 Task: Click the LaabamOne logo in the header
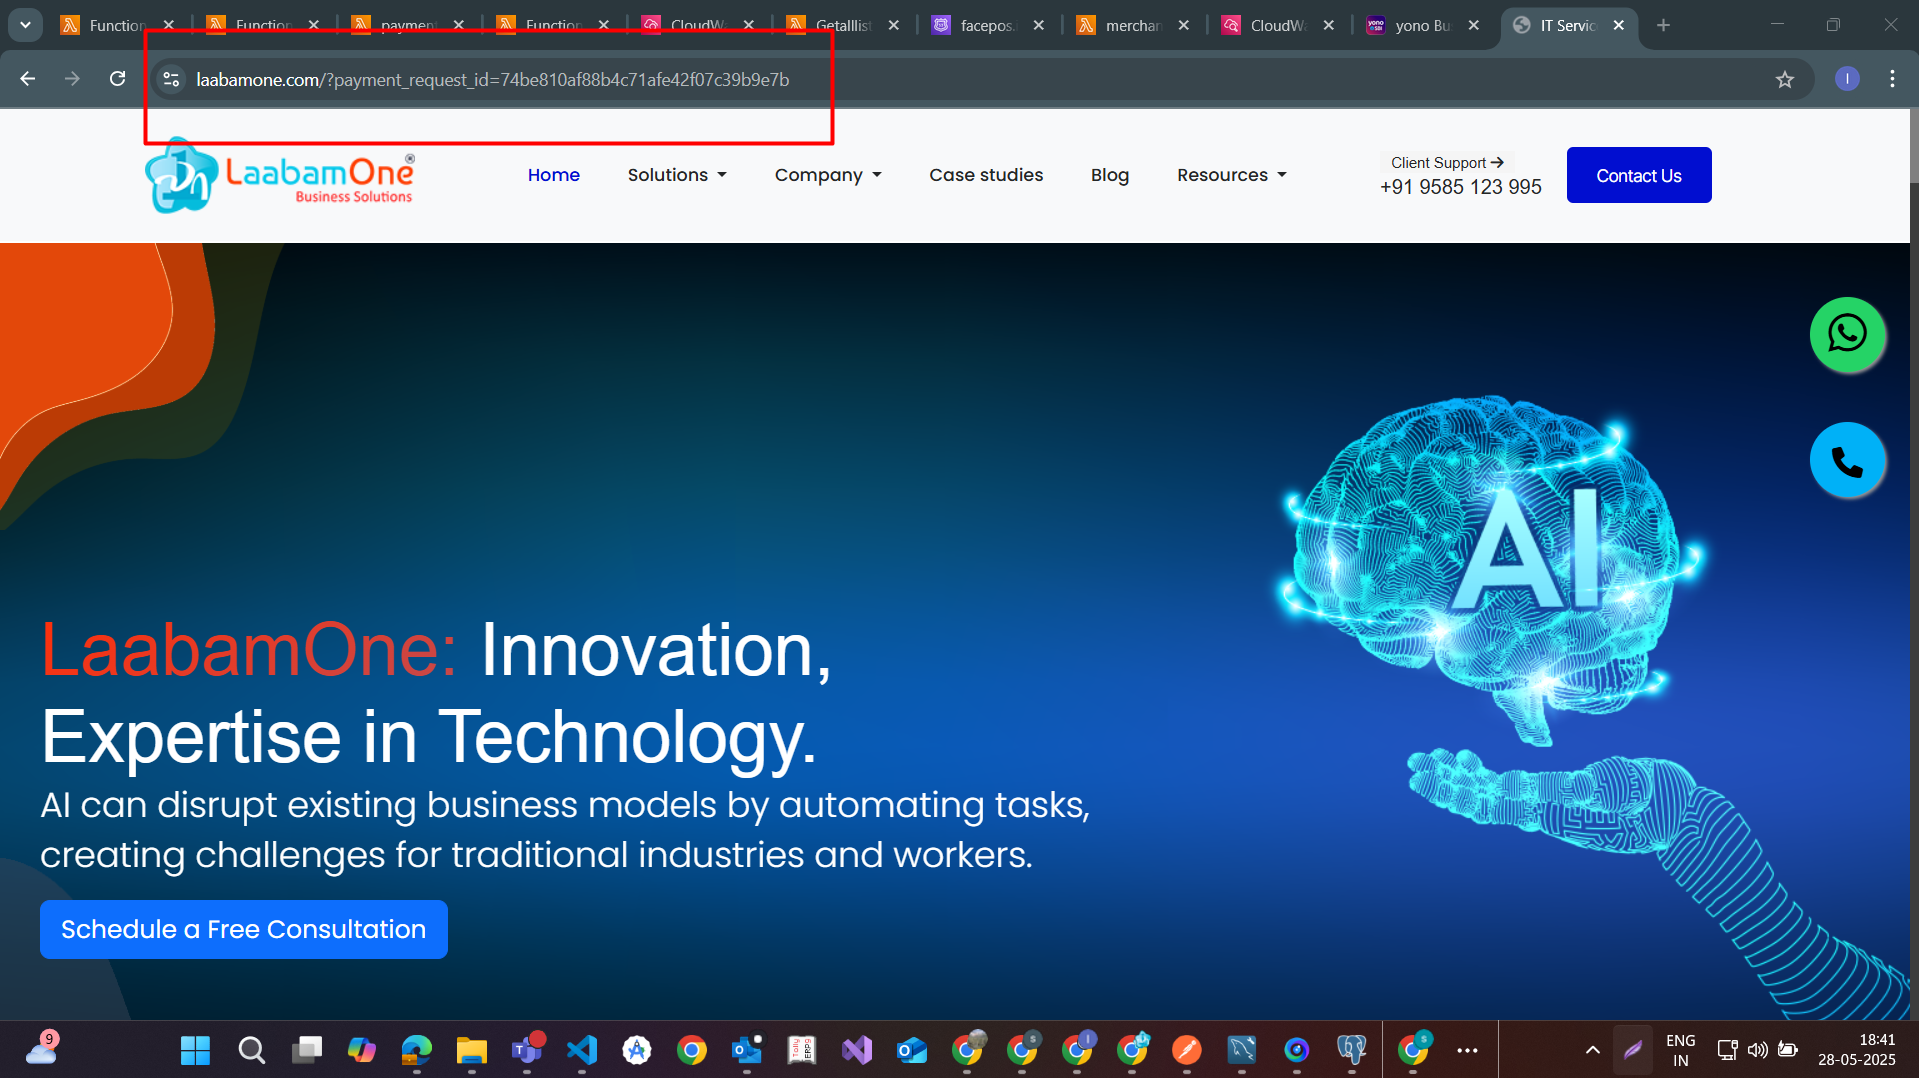(280, 176)
